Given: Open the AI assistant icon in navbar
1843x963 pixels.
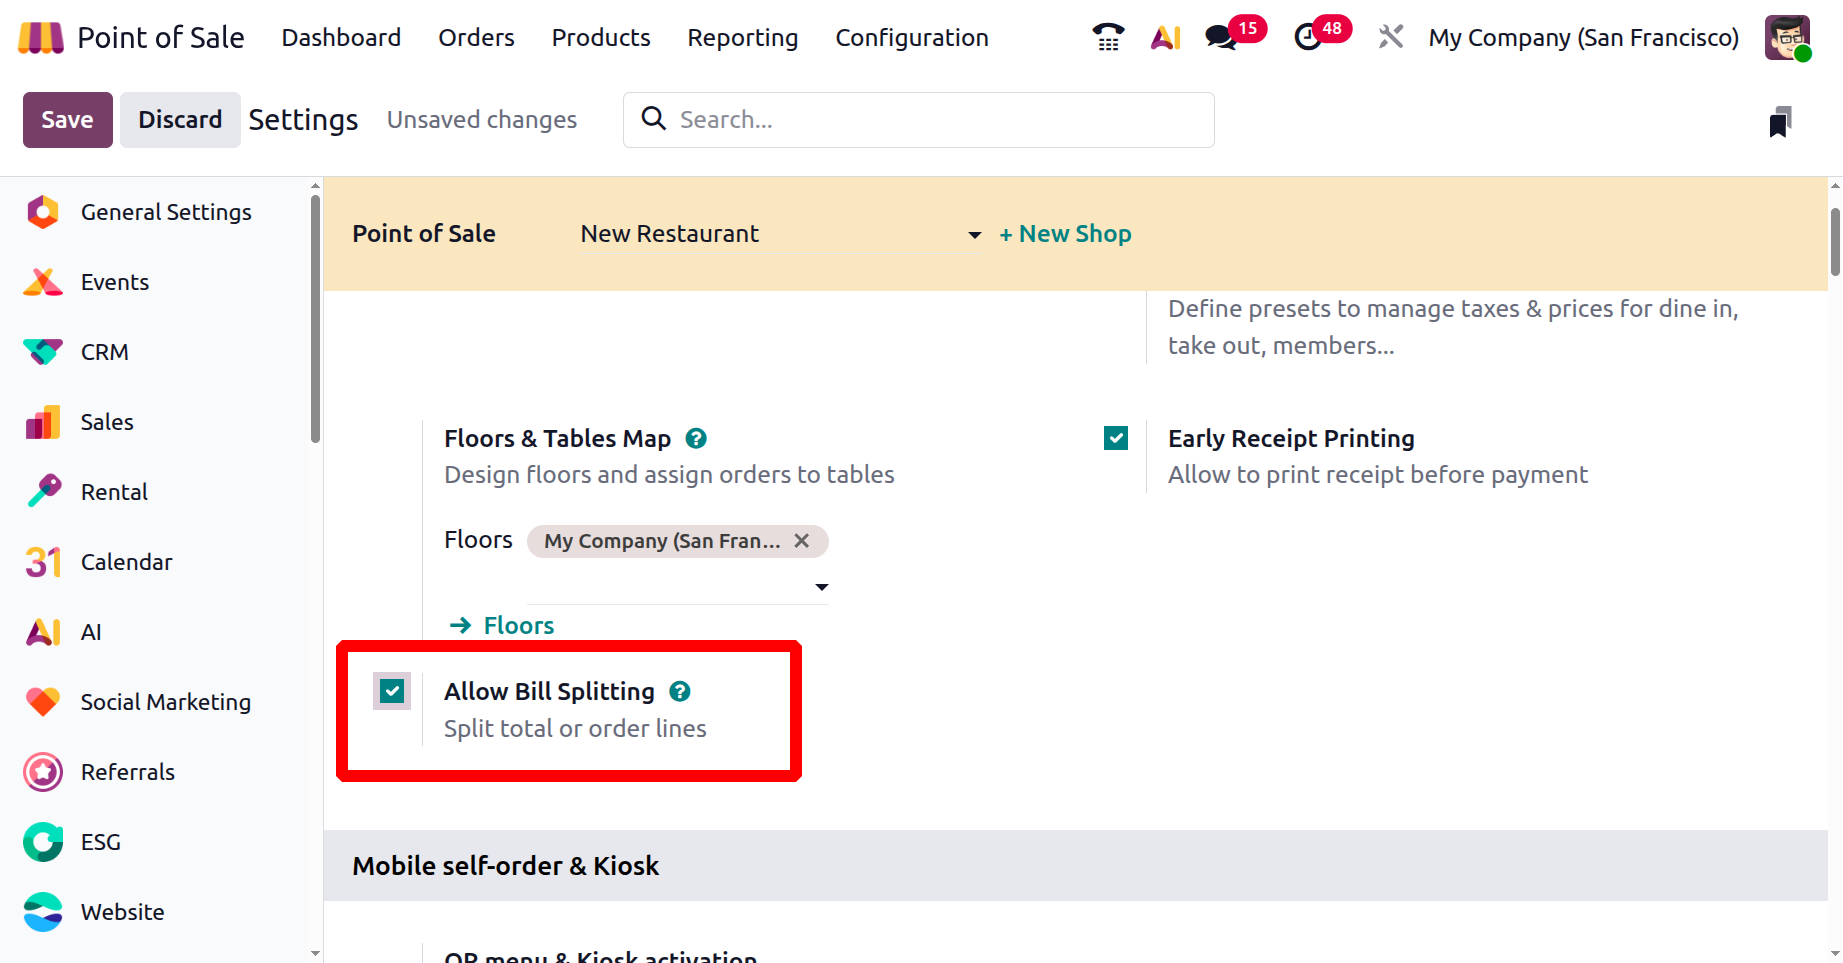Looking at the screenshot, I should coord(1165,38).
